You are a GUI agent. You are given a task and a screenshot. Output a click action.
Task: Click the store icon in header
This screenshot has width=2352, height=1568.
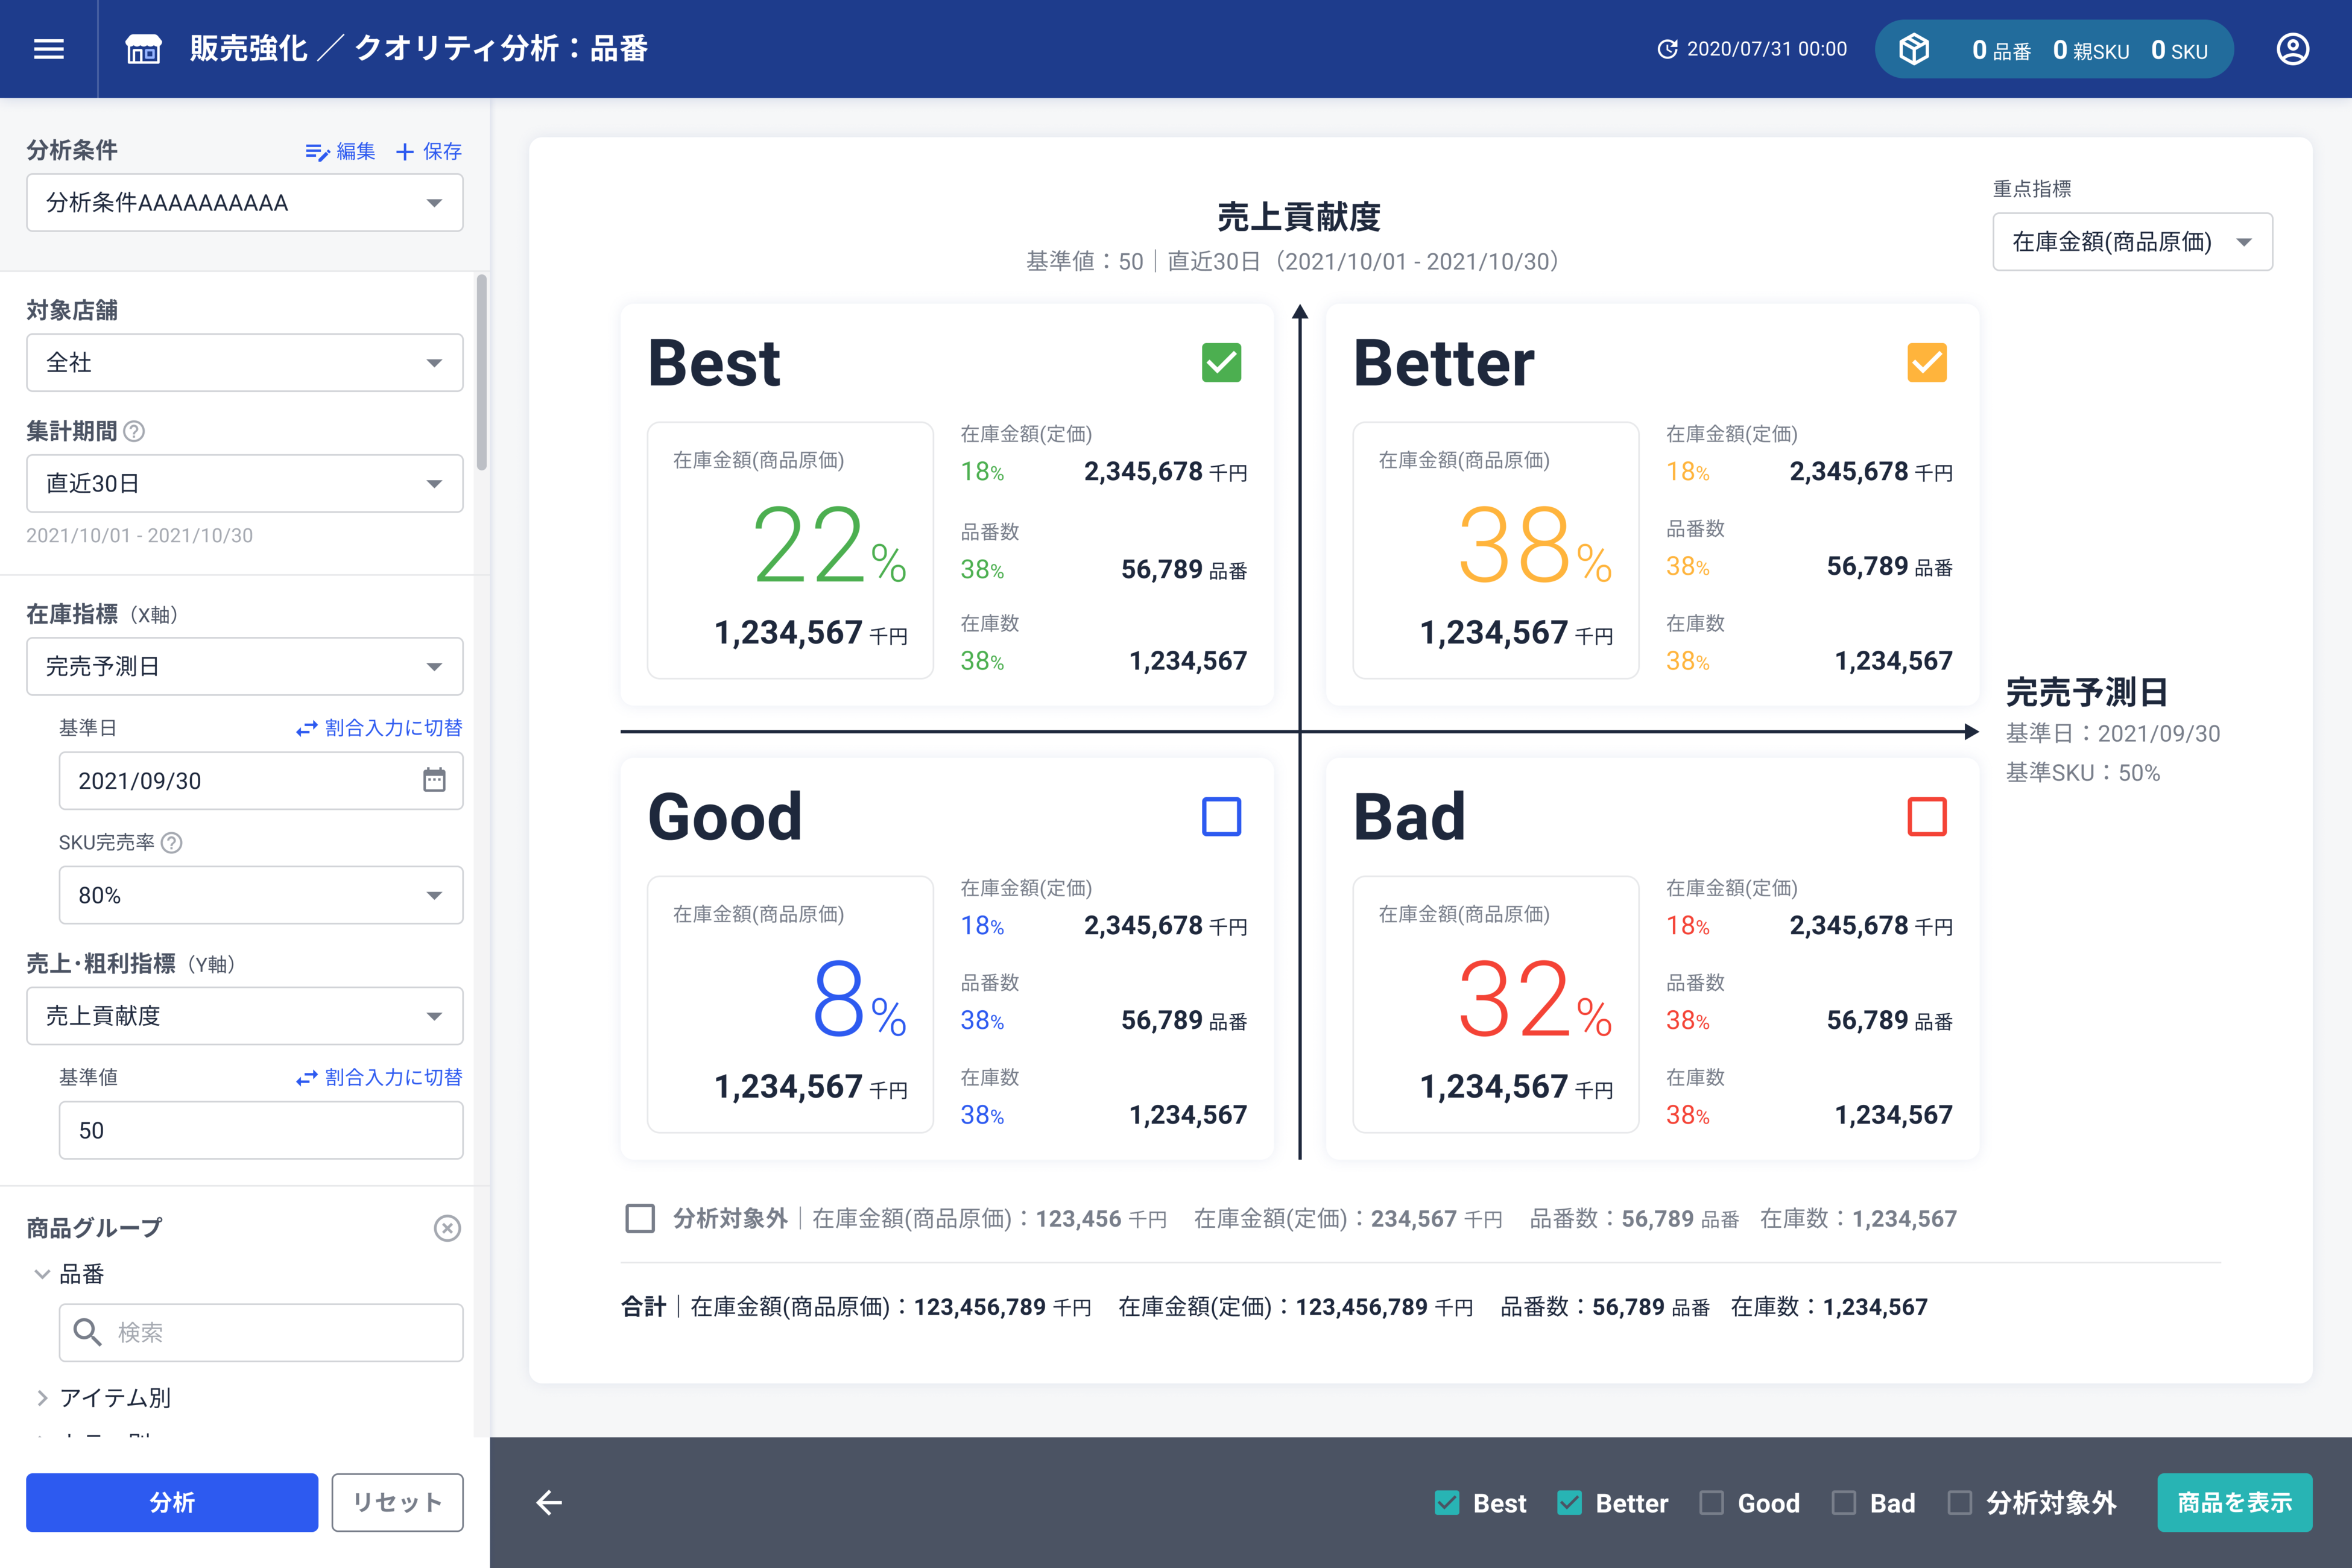pyautogui.click(x=143, y=49)
